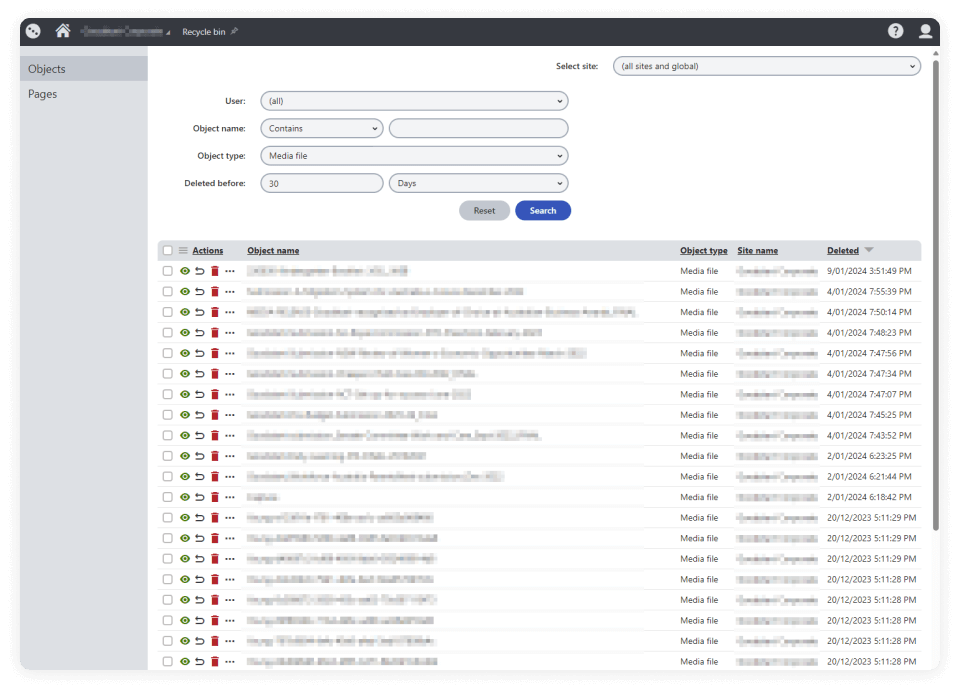Restore the first deleted media file
The image size is (960, 692).
coord(199,270)
